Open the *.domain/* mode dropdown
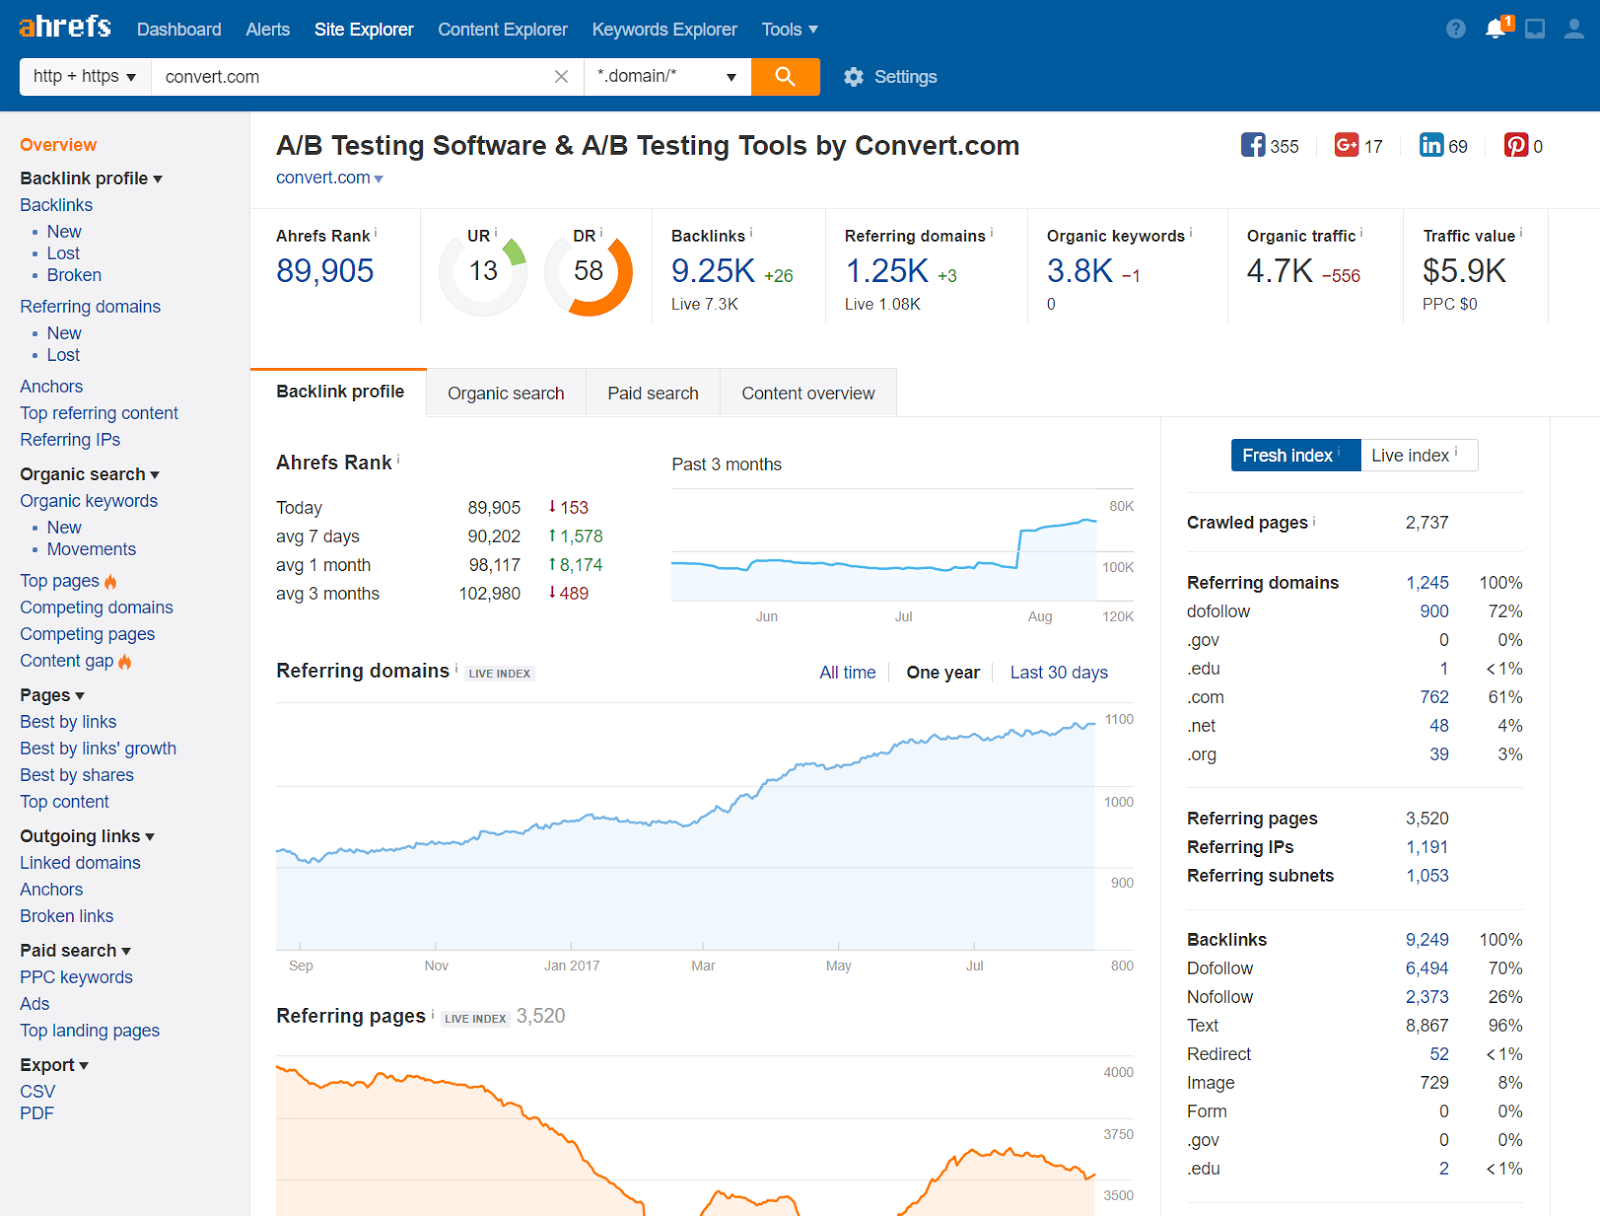 tap(667, 77)
